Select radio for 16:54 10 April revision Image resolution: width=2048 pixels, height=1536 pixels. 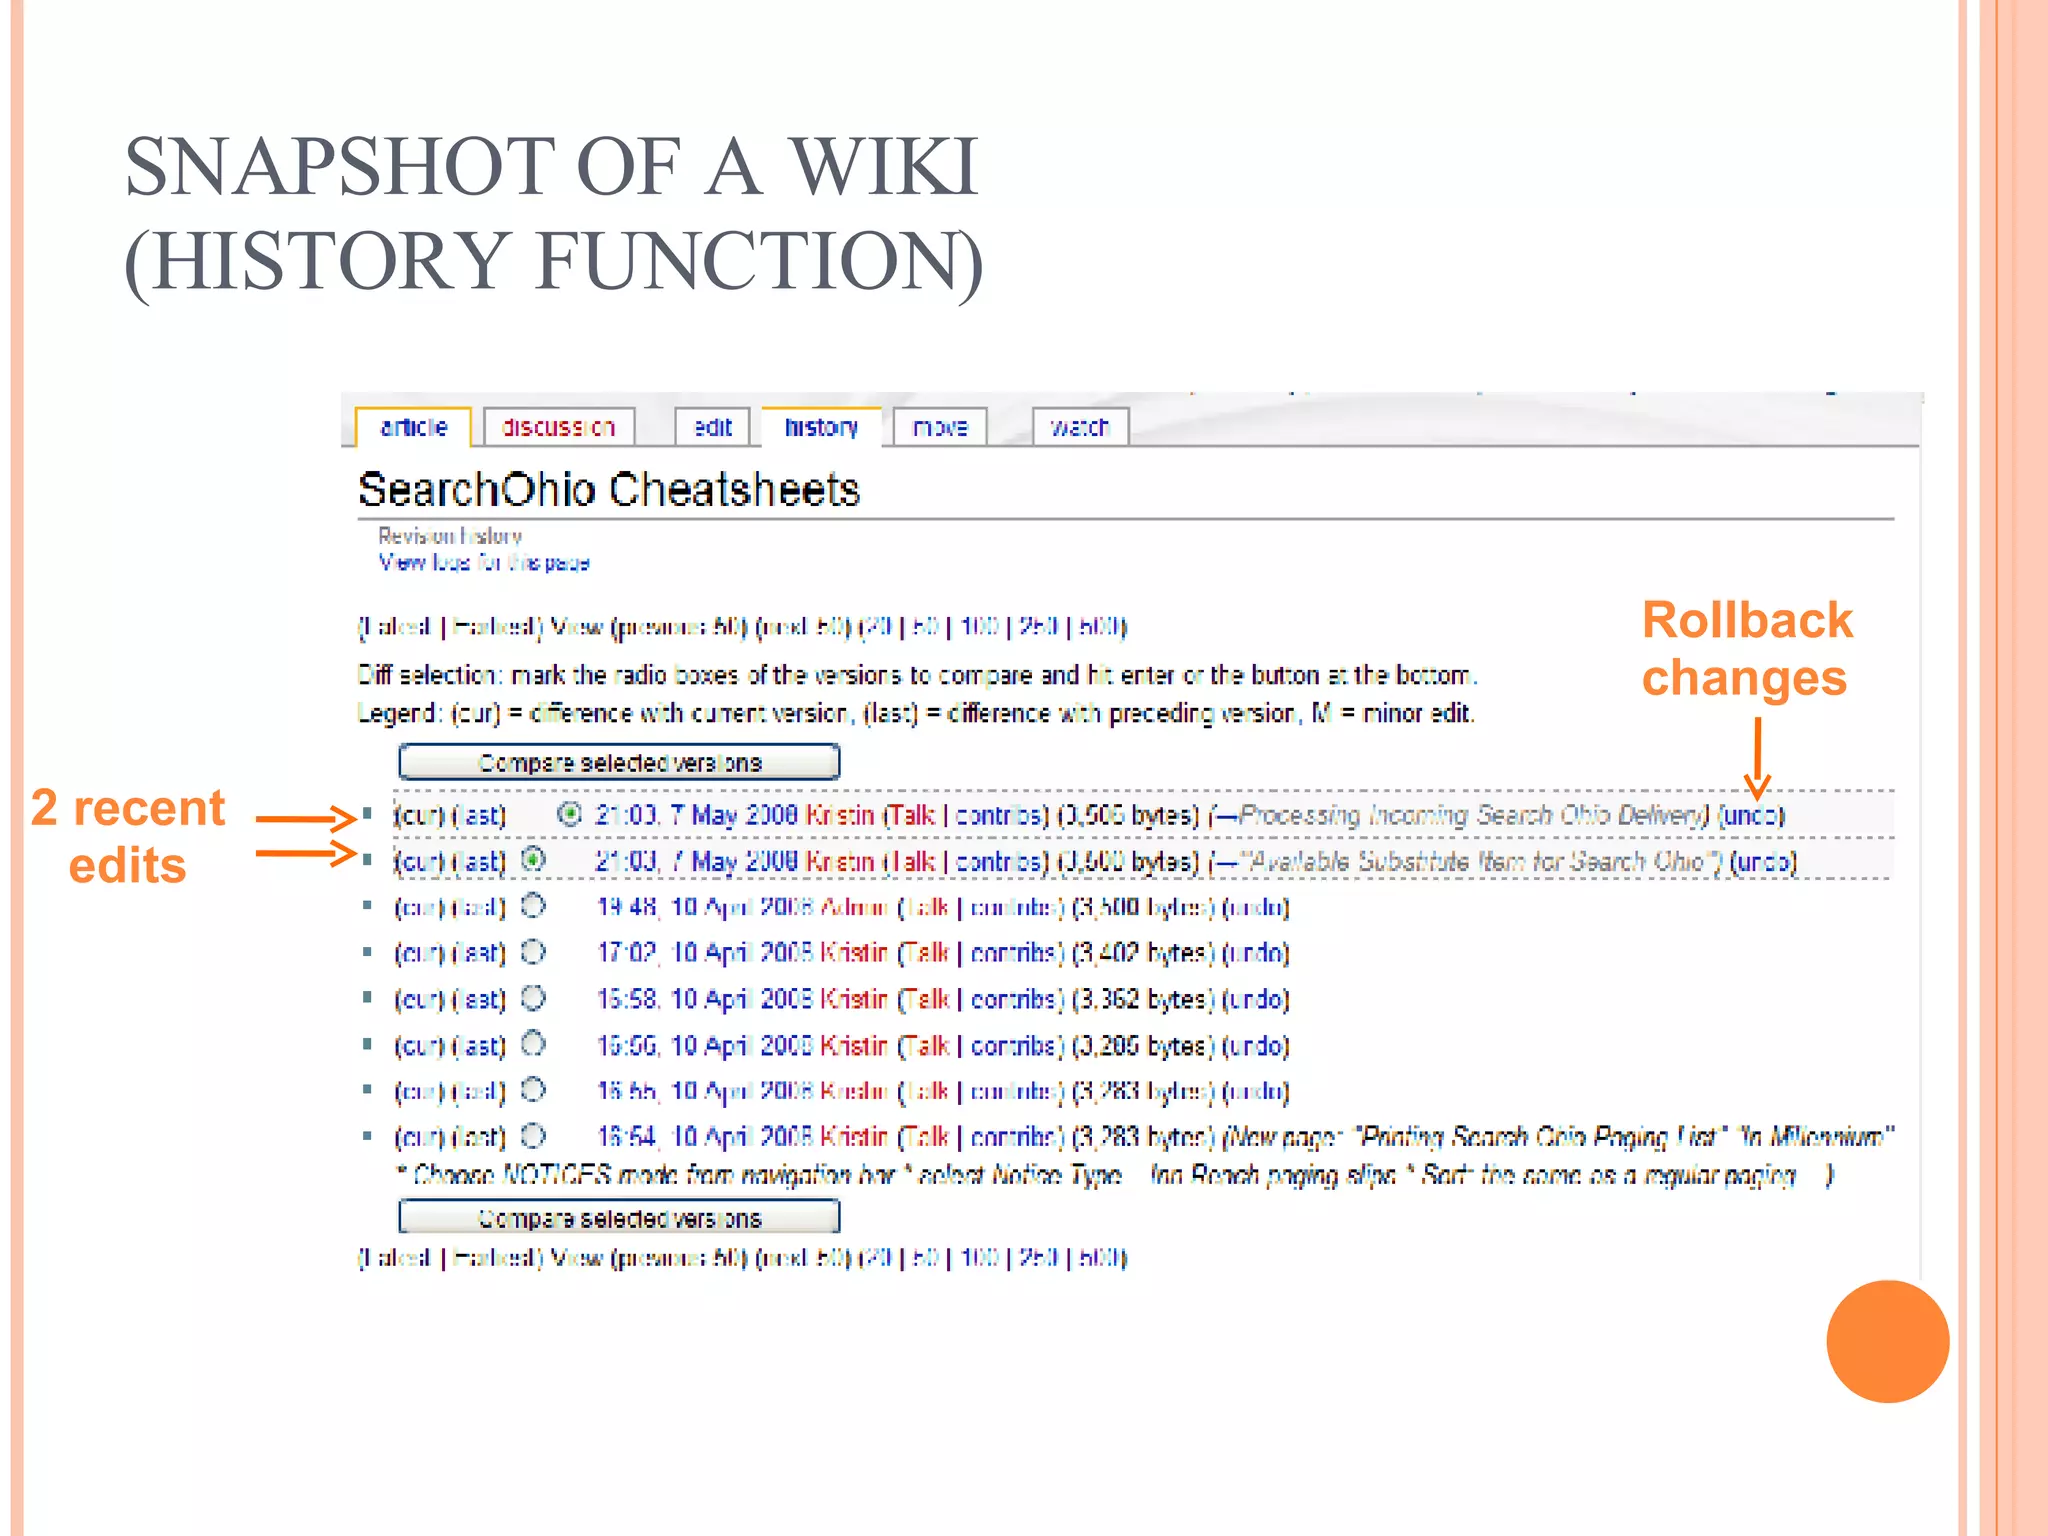534,1136
